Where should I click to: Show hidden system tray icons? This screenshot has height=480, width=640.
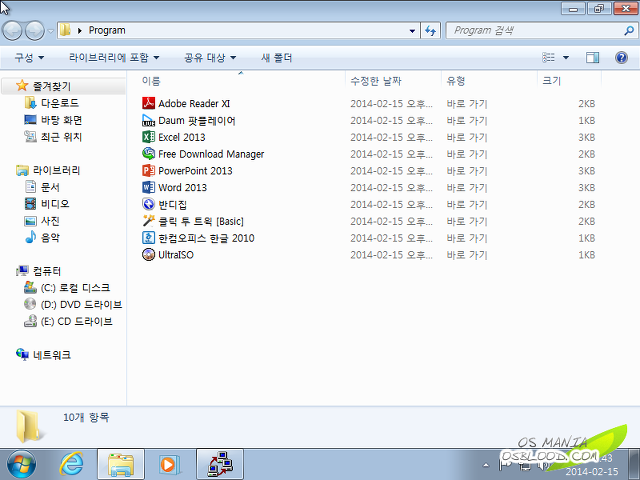486,465
